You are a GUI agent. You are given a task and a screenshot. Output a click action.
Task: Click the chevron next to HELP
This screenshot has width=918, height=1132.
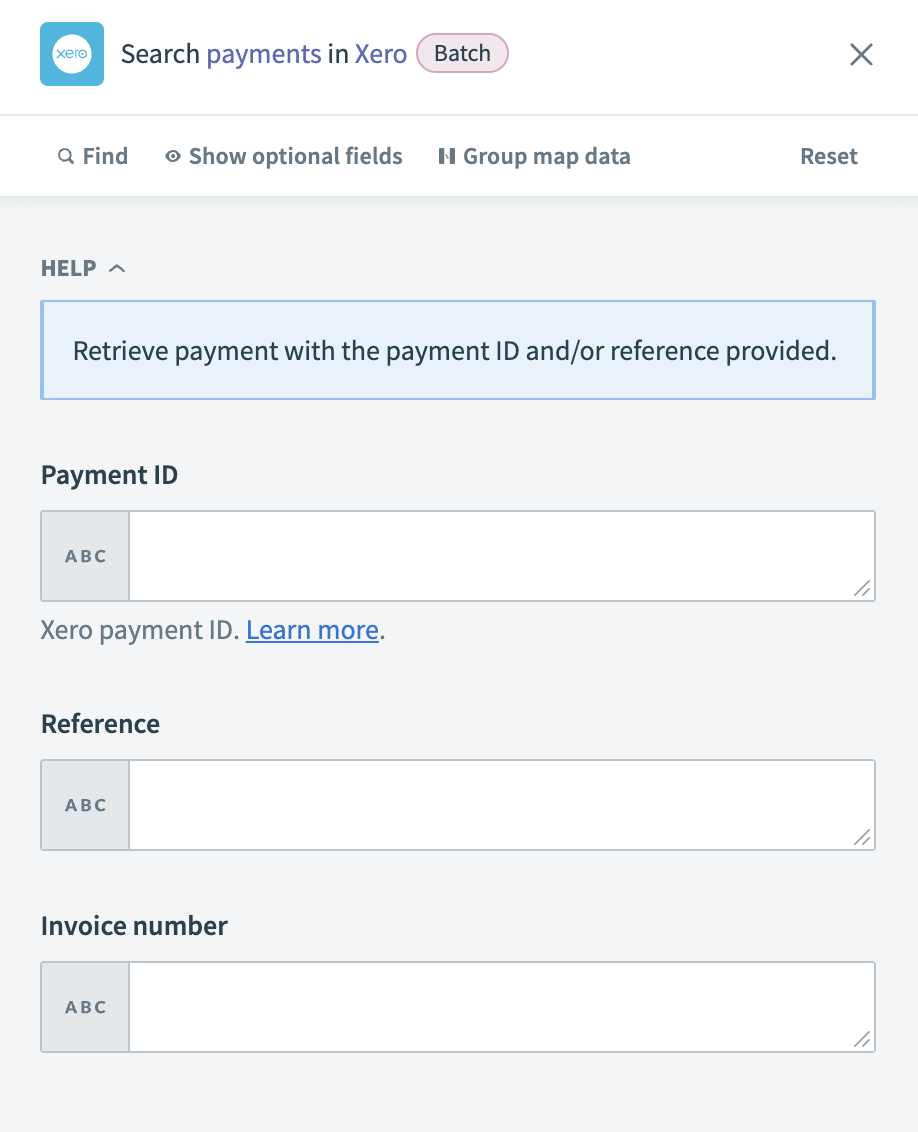pyautogui.click(x=117, y=267)
